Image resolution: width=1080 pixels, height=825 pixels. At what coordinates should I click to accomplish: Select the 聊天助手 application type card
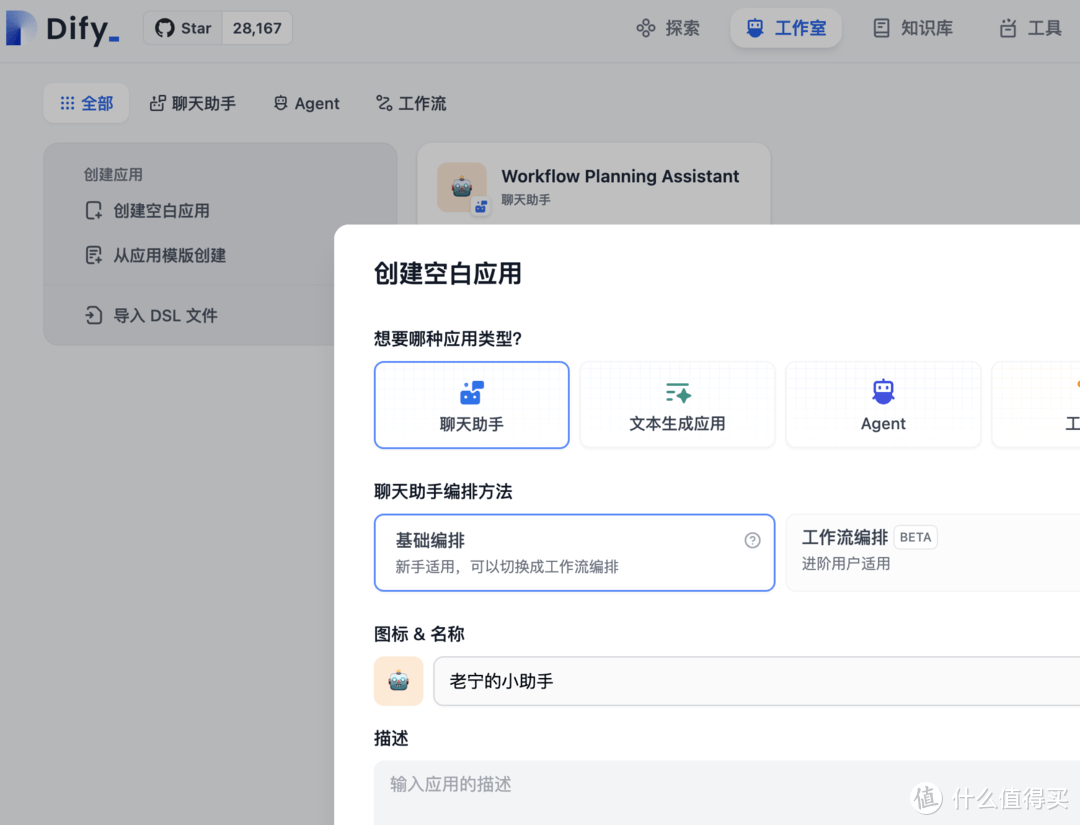(x=471, y=405)
